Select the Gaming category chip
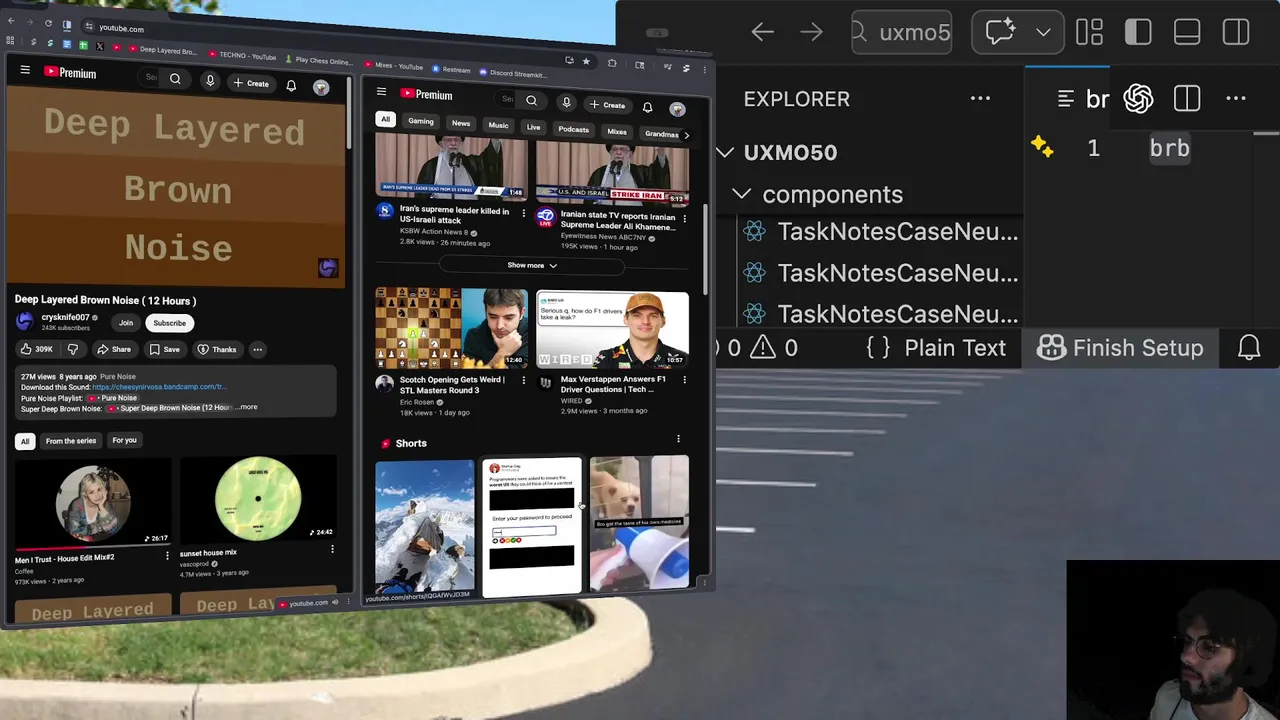1280x720 pixels. [421, 121]
